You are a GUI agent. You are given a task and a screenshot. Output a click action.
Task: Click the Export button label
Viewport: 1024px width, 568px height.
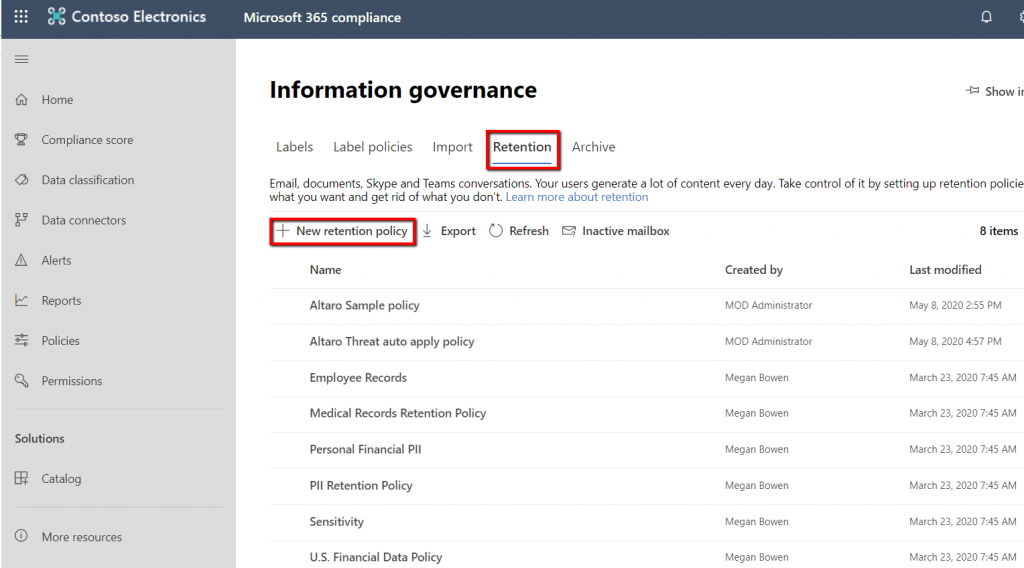click(458, 231)
